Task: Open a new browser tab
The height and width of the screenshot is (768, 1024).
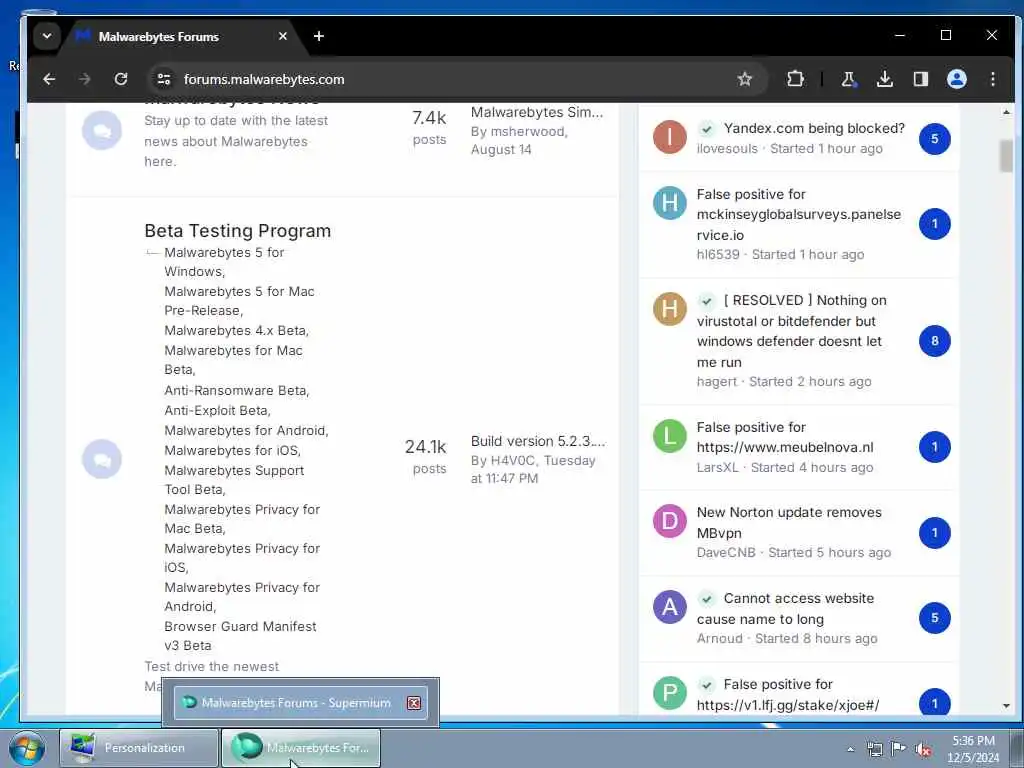Action: click(319, 37)
